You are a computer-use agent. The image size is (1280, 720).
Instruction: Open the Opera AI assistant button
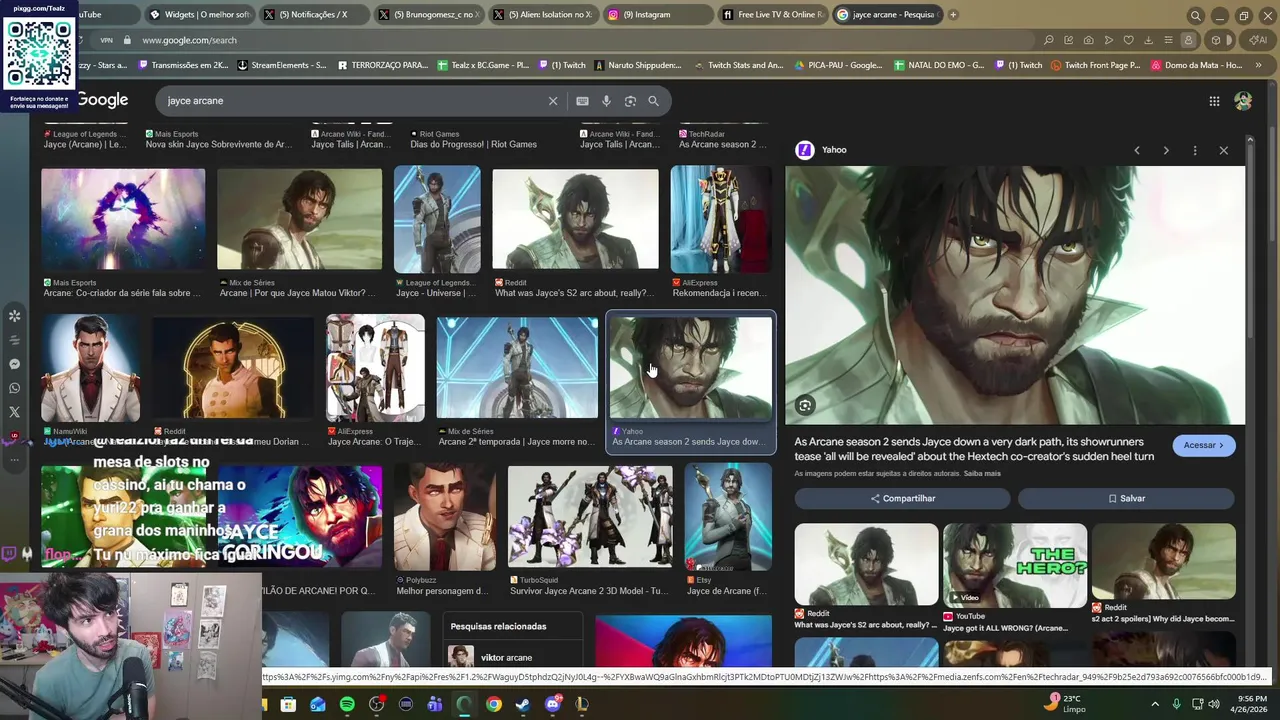tap(1257, 40)
